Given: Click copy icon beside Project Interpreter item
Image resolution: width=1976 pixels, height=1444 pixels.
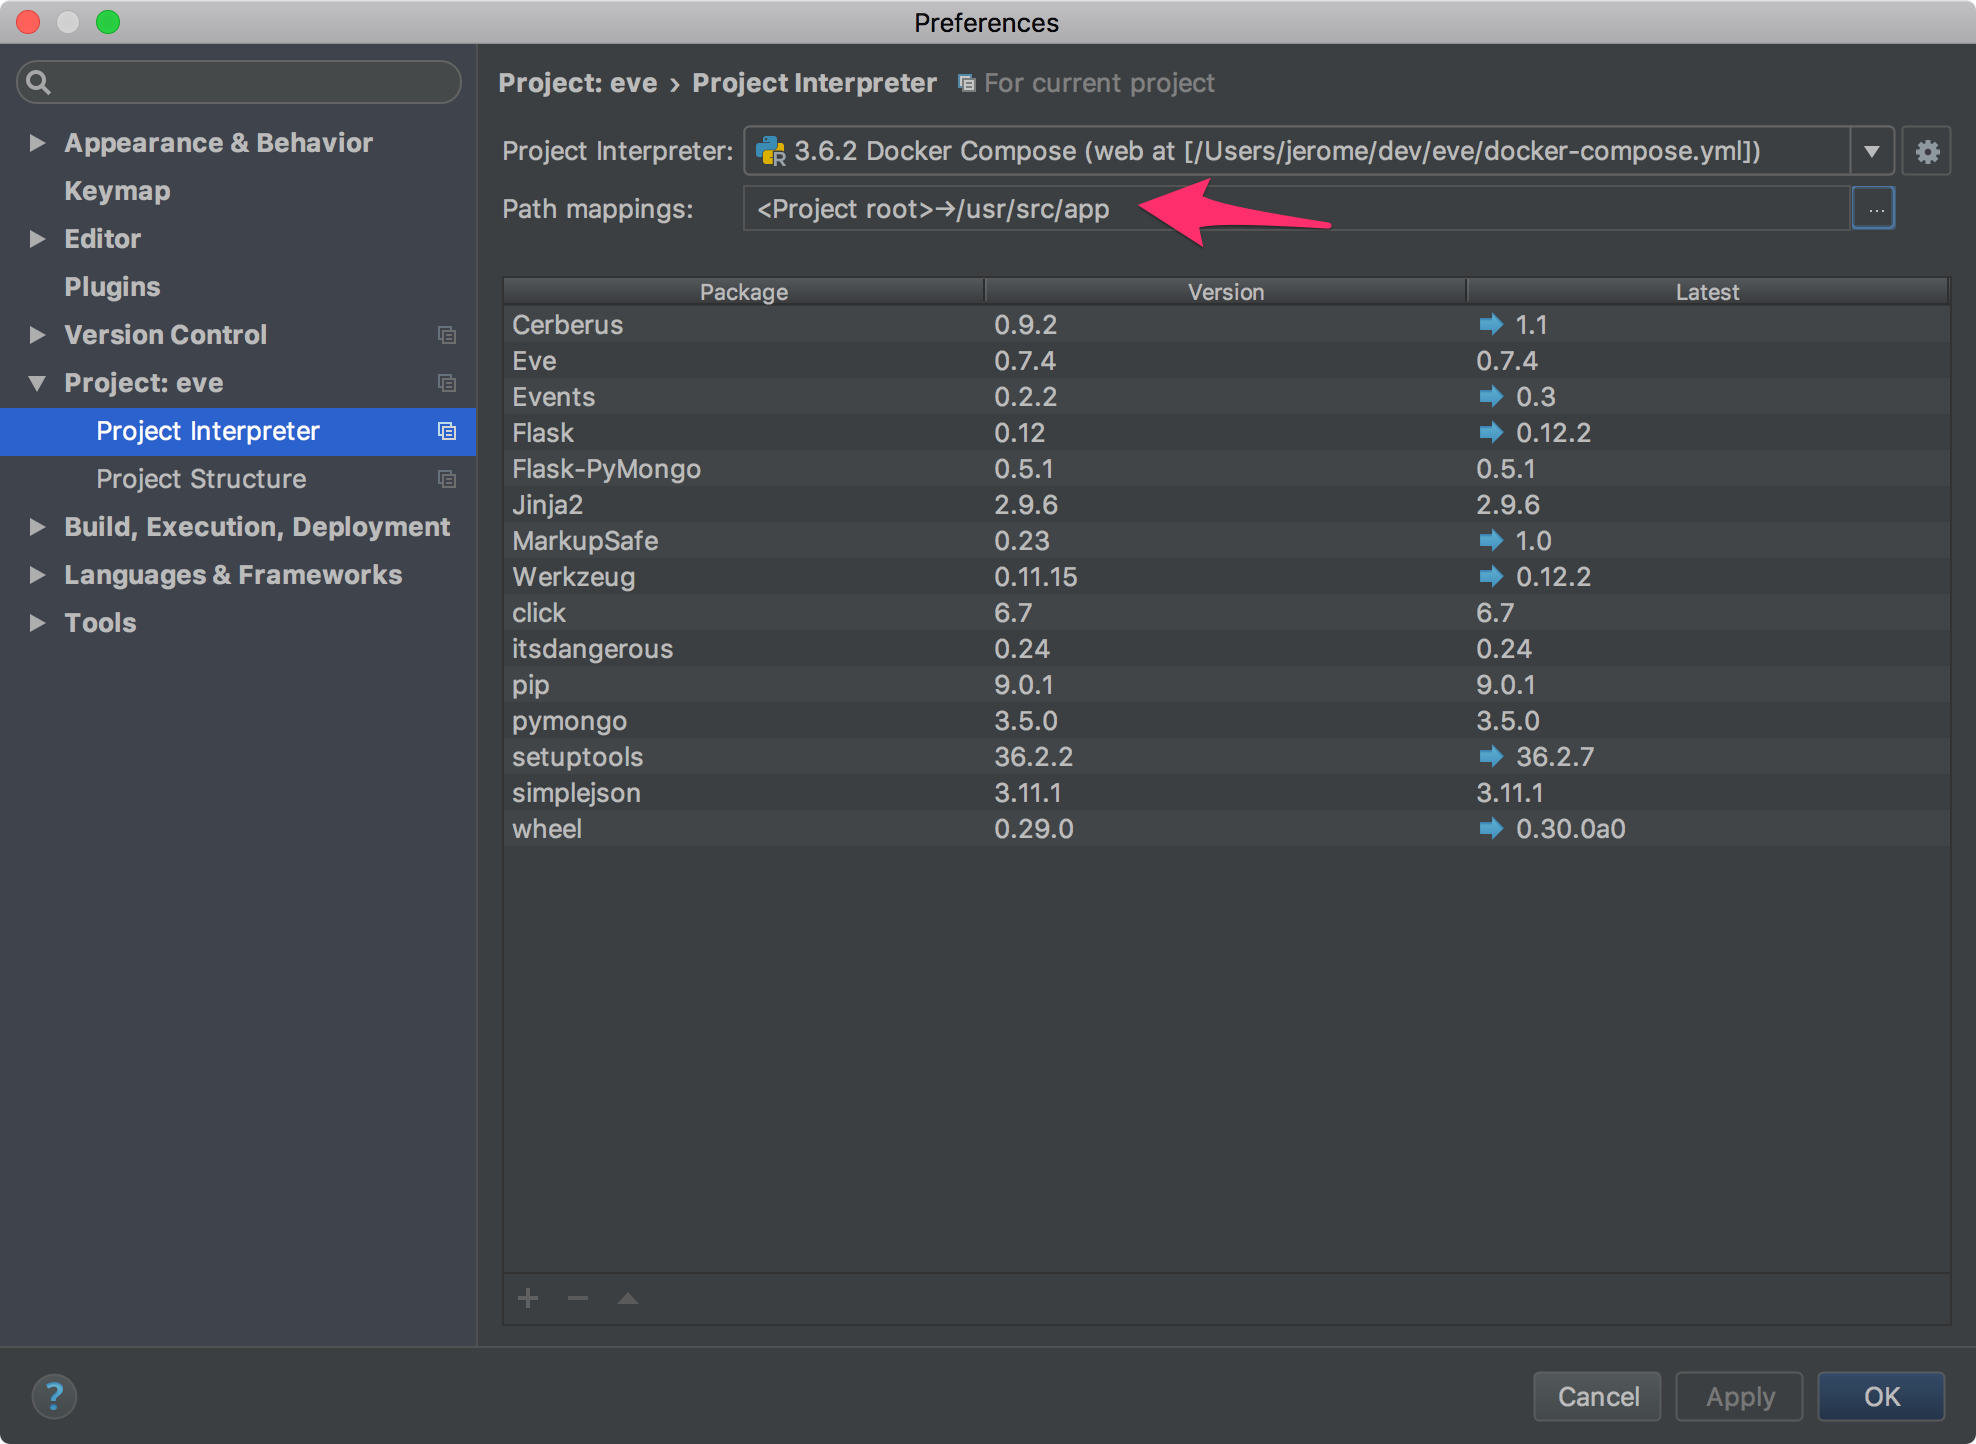Looking at the screenshot, I should [447, 431].
